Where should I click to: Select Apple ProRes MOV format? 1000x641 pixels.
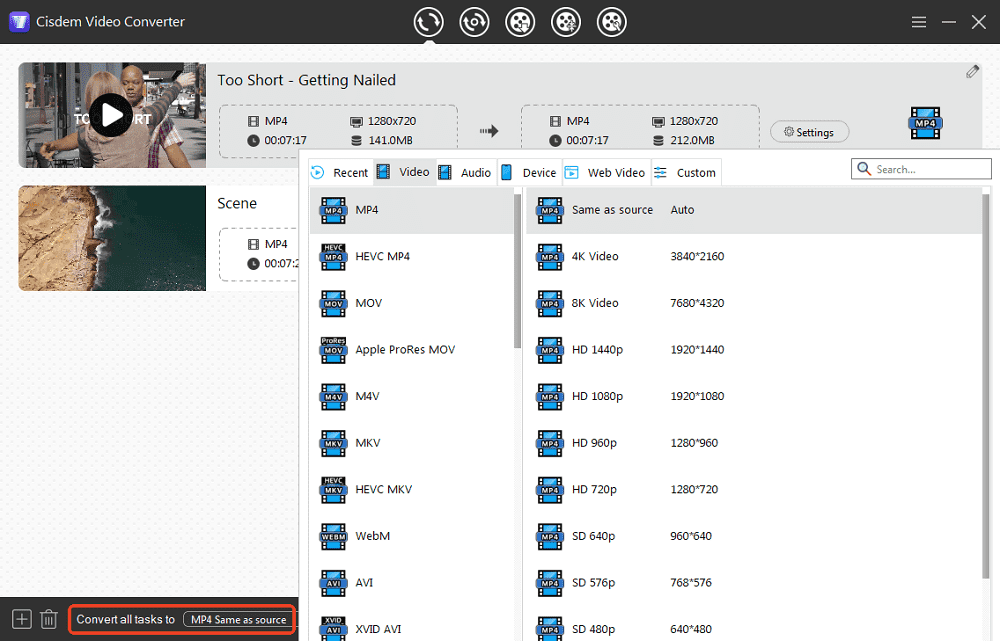pos(411,350)
